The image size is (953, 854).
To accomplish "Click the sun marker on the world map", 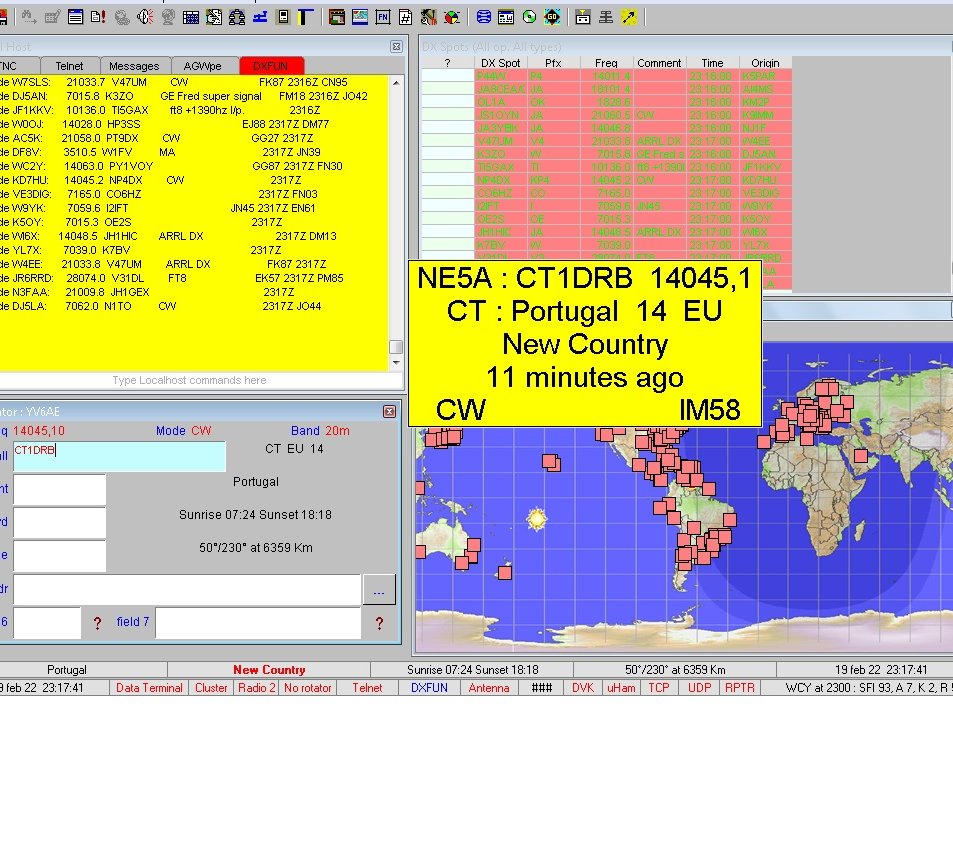I will (537, 518).
